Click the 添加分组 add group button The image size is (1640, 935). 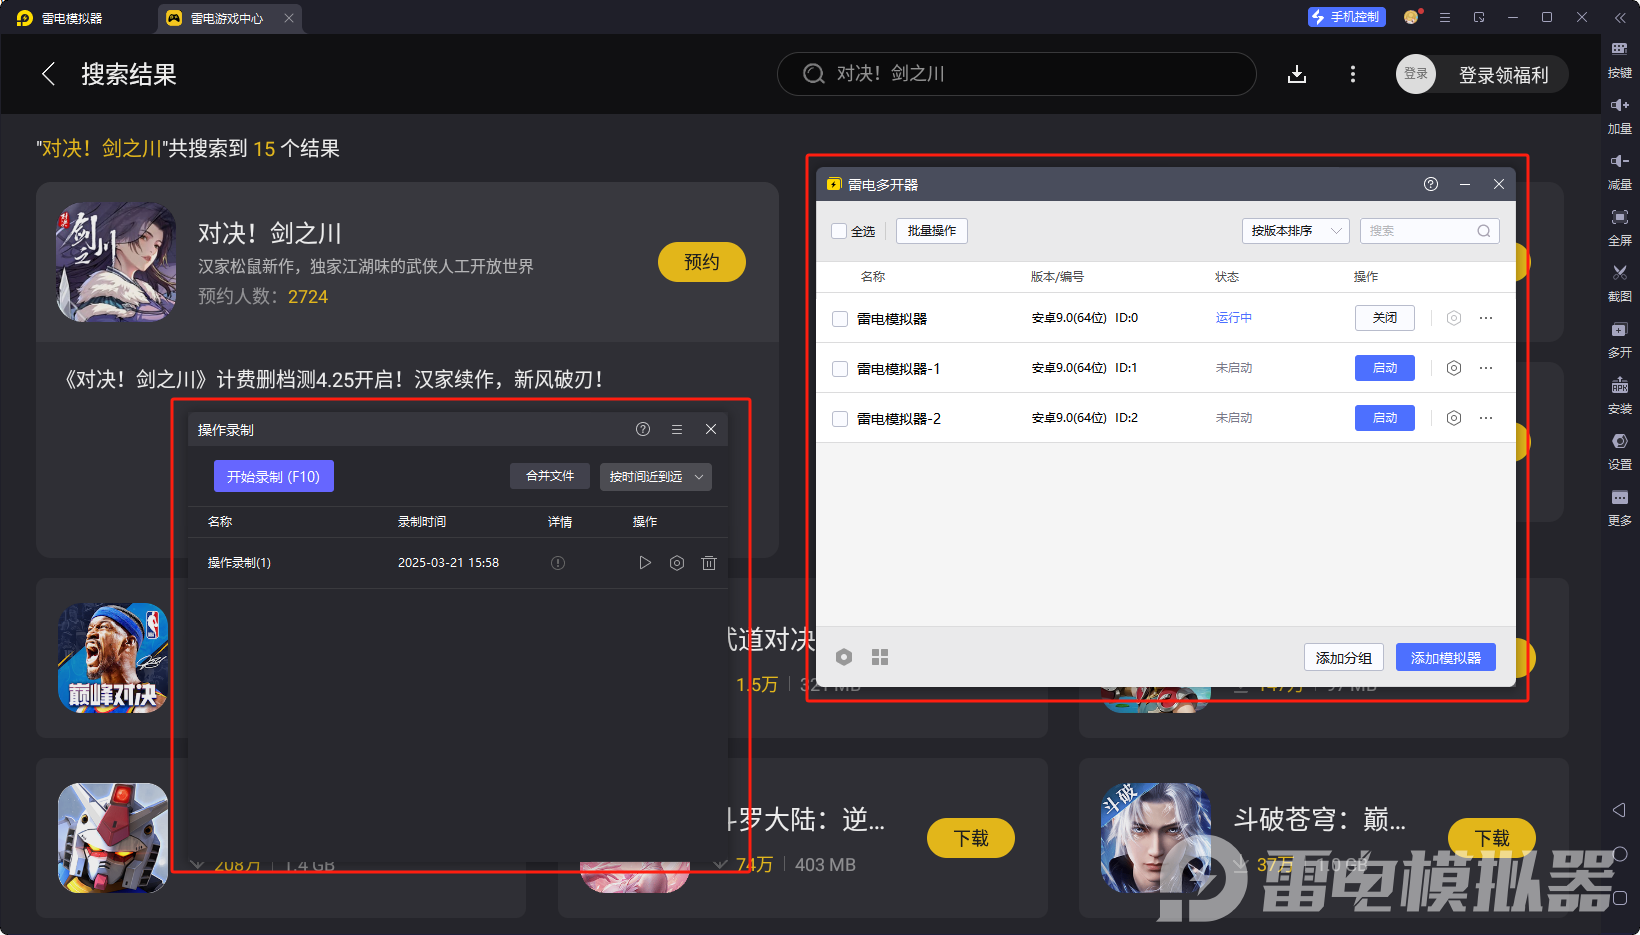(1344, 657)
